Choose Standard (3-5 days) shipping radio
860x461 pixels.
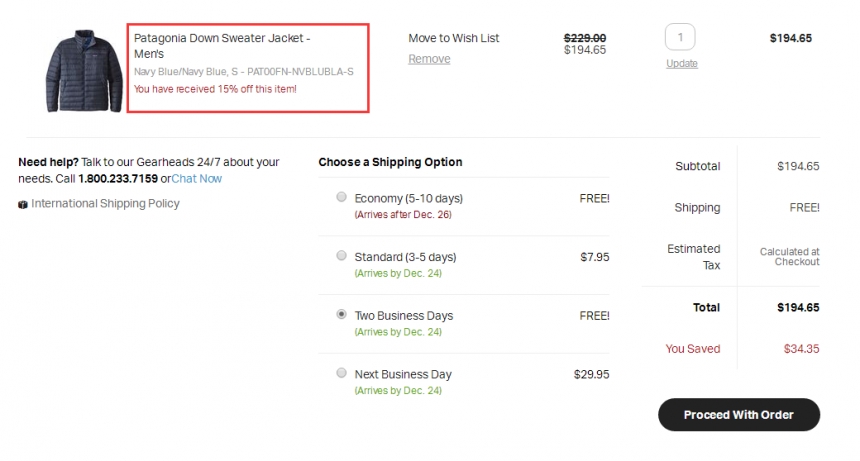(x=341, y=255)
